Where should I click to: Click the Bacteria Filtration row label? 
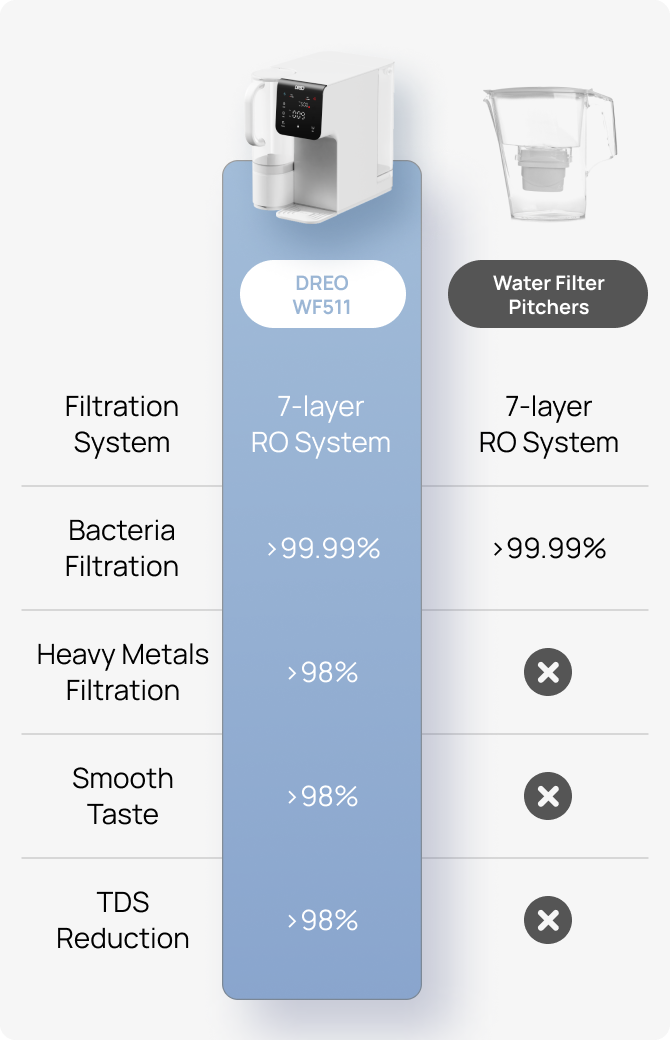pos(122,548)
